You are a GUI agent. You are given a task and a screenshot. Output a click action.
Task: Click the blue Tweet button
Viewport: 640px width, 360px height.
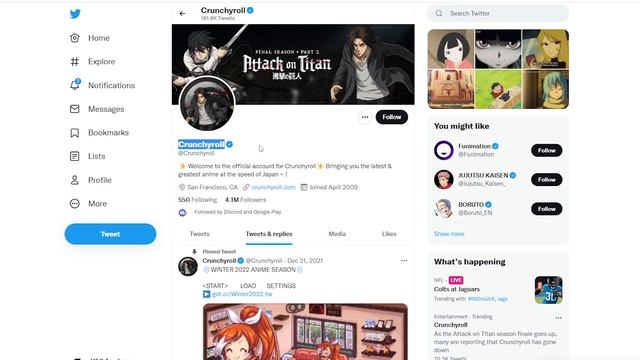coord(110,234)
